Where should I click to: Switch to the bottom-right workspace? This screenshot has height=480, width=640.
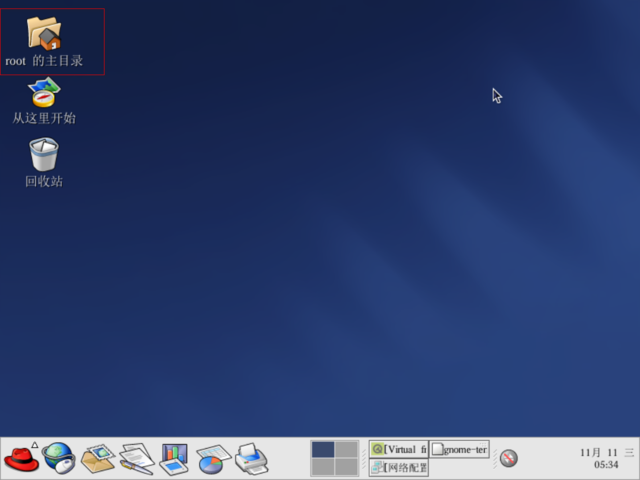tap(347, 467)
